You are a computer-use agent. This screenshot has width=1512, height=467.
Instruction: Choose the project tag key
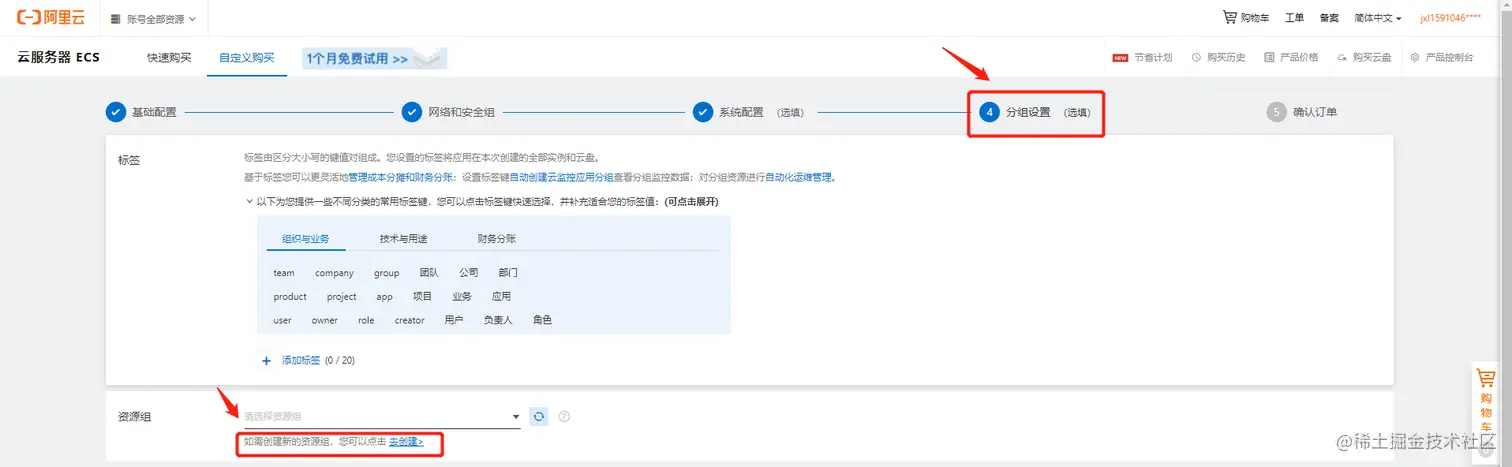342,297
